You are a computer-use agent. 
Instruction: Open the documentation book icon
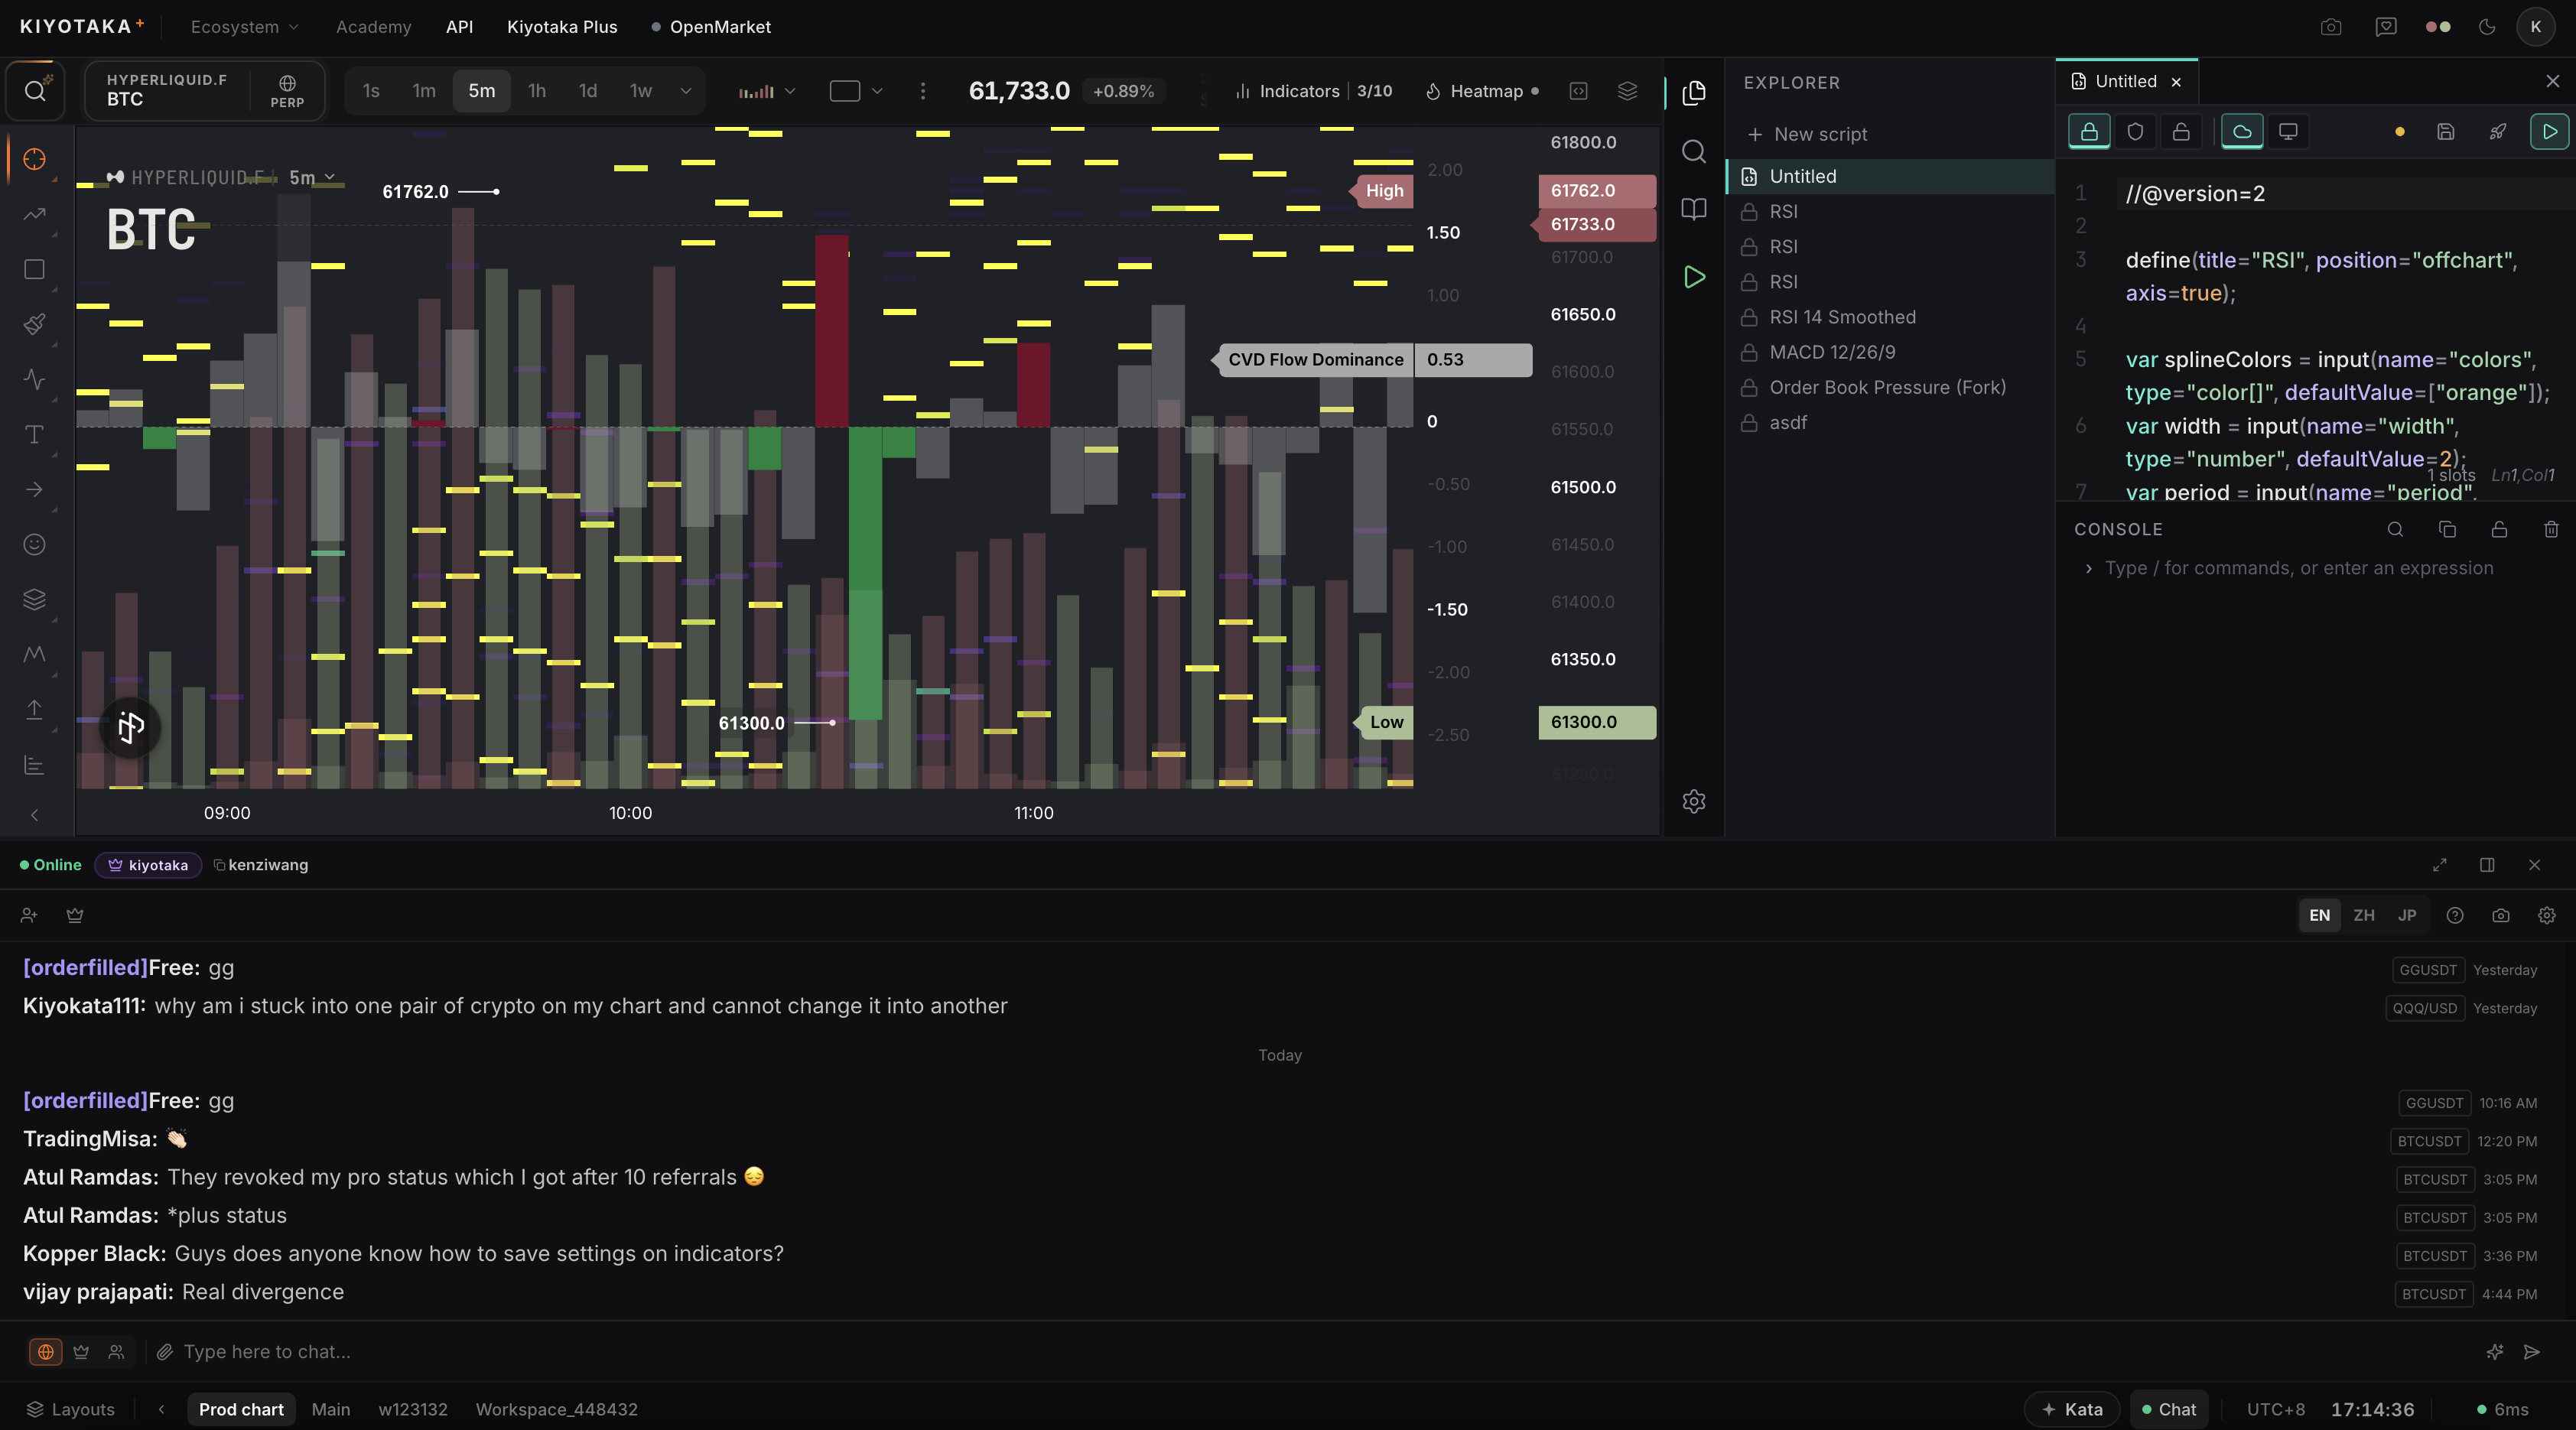(x=1694, y=209)
